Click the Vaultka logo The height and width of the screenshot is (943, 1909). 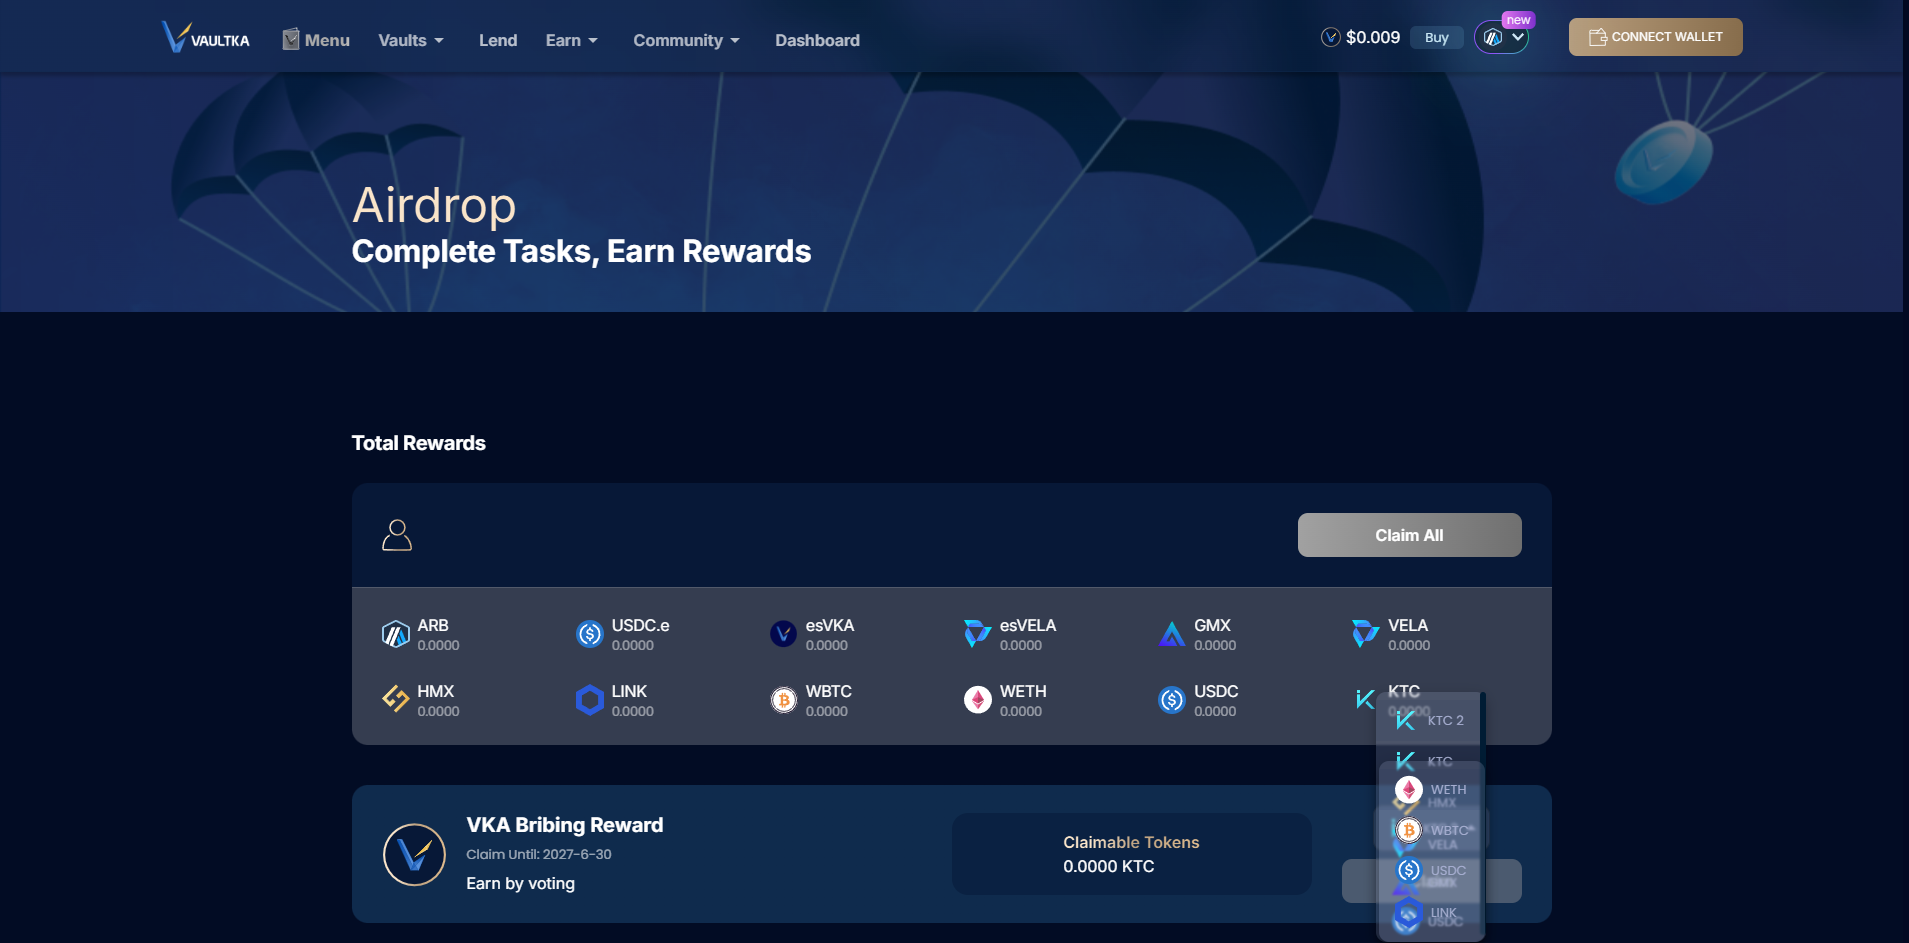point(206,38)
